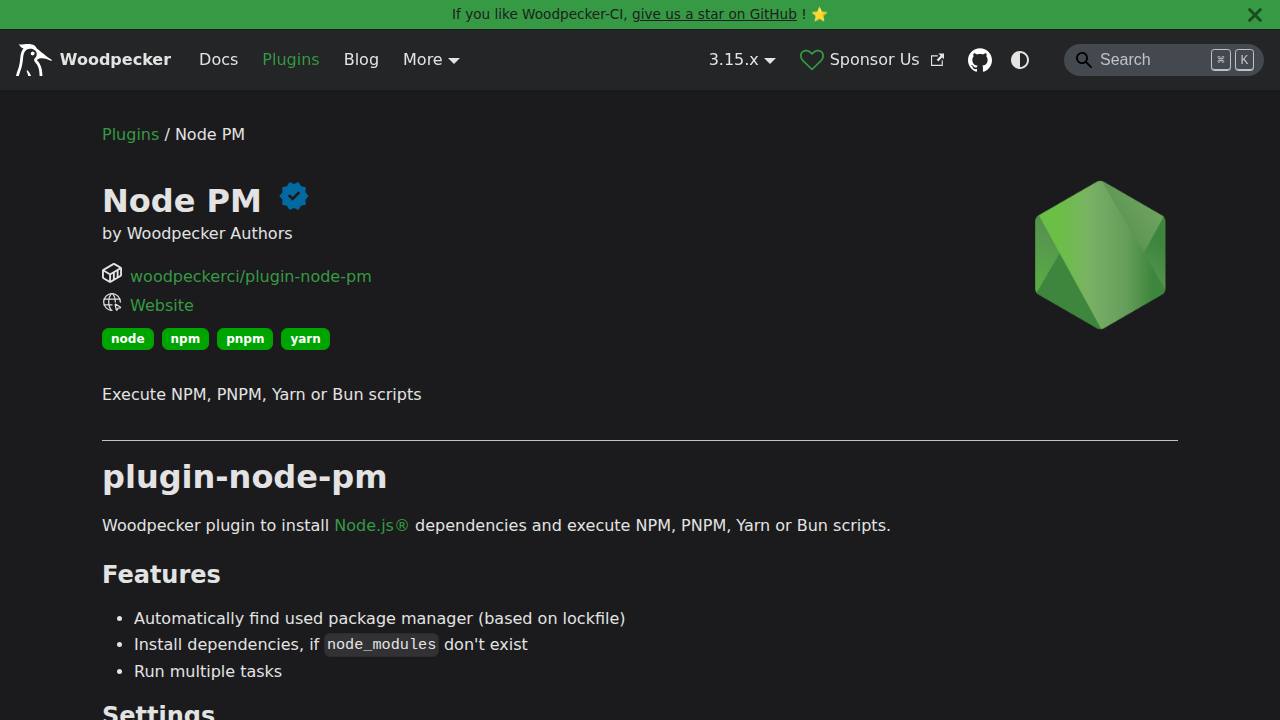Click the plugin-node-pm heading
The height and width of the screenshot is (720, 1280).
tap(244, 477)
